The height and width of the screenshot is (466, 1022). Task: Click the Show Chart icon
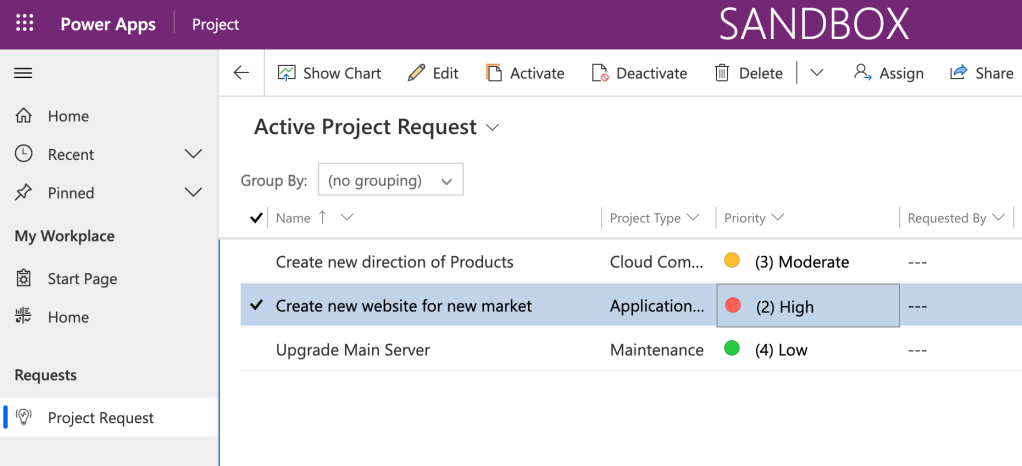coord(287,73)
